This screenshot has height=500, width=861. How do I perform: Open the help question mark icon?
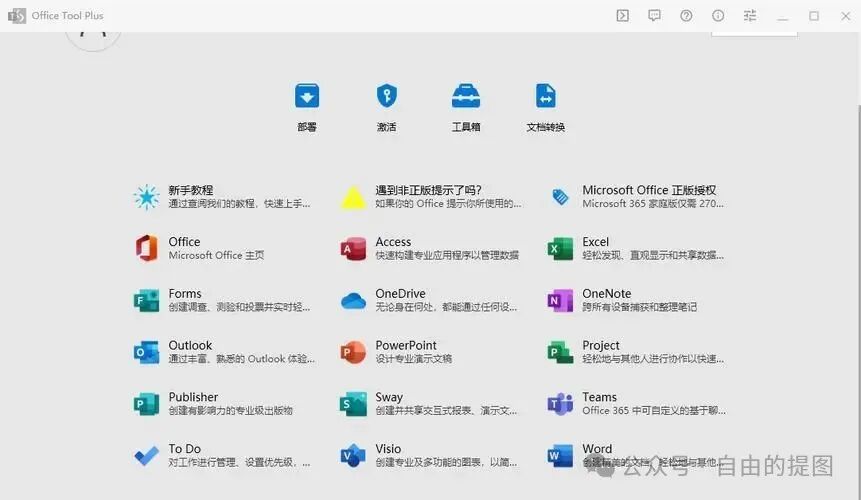(x=686, y=16)
